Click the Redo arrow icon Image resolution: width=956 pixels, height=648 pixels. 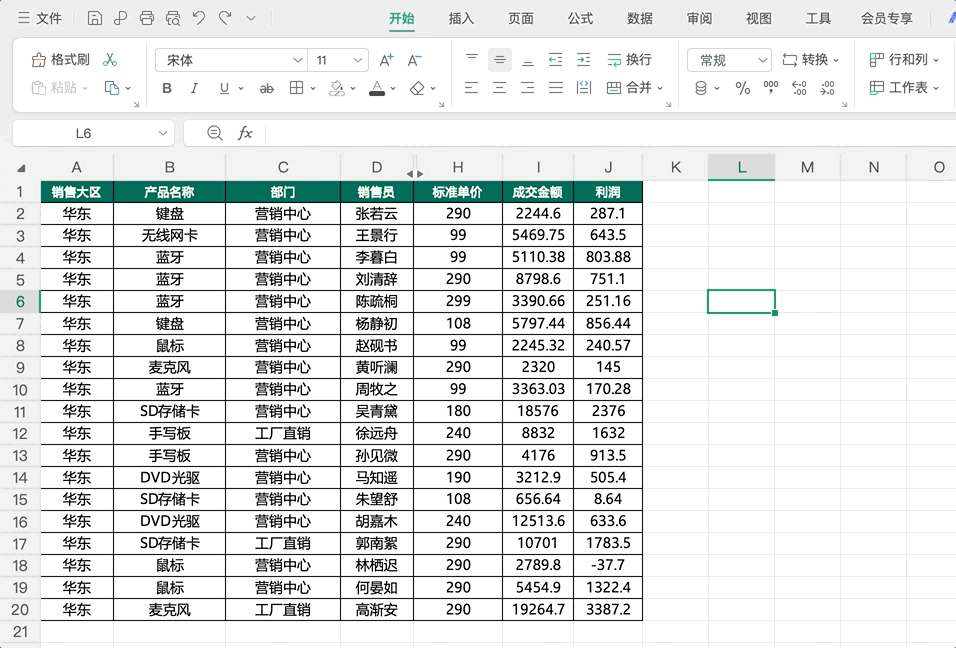tap(225, 18)
